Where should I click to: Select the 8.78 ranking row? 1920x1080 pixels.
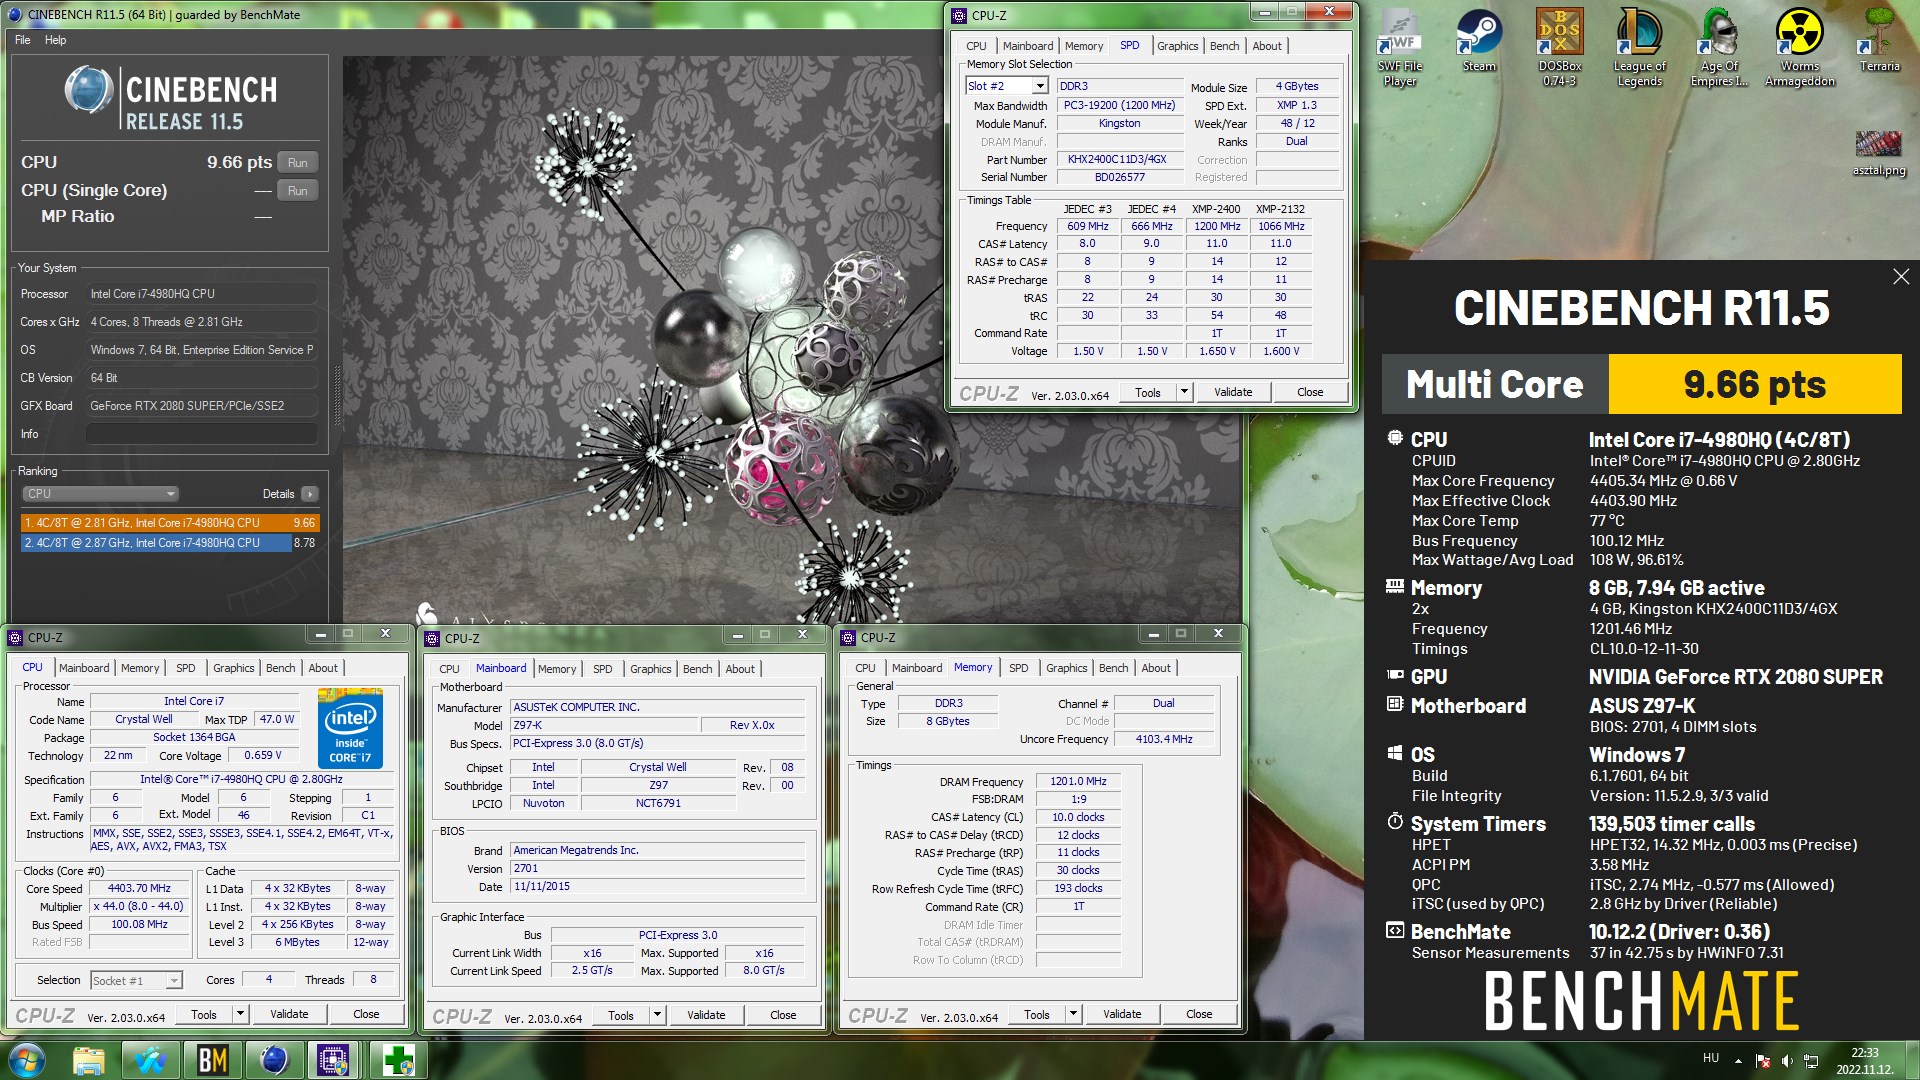pos(169,543)
